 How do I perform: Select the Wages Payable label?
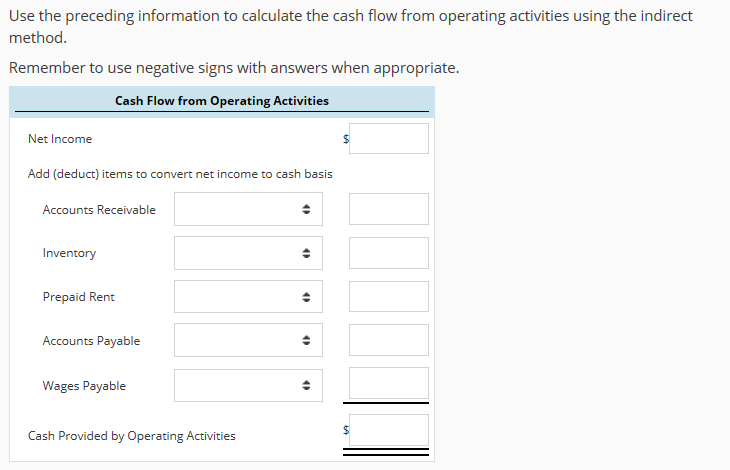pyautogui.click(x=84, y=386)
